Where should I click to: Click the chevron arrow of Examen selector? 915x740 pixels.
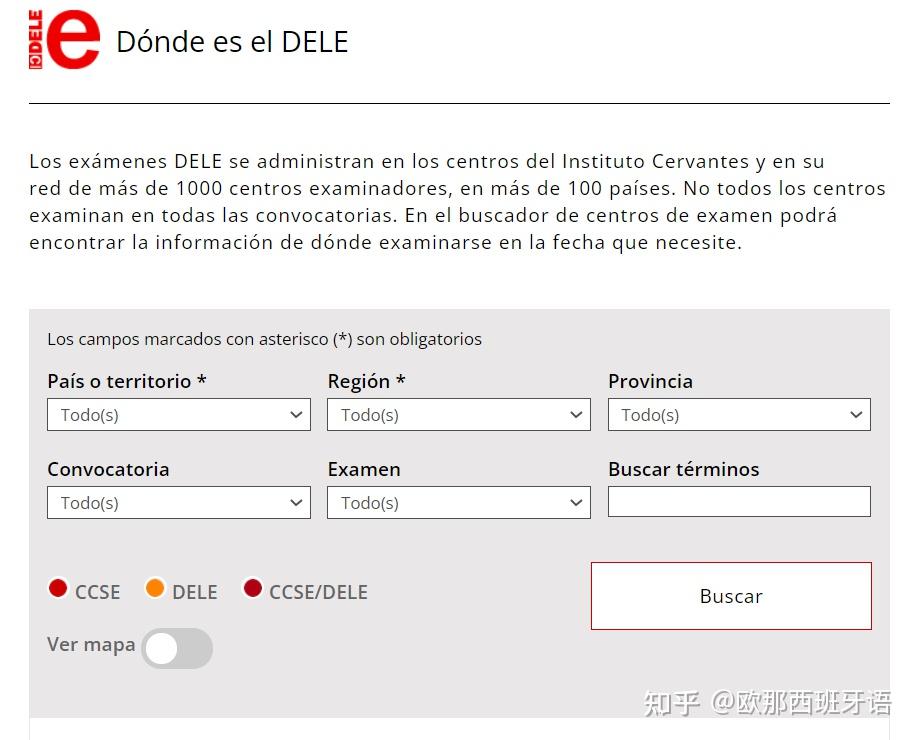click(576, 503)
